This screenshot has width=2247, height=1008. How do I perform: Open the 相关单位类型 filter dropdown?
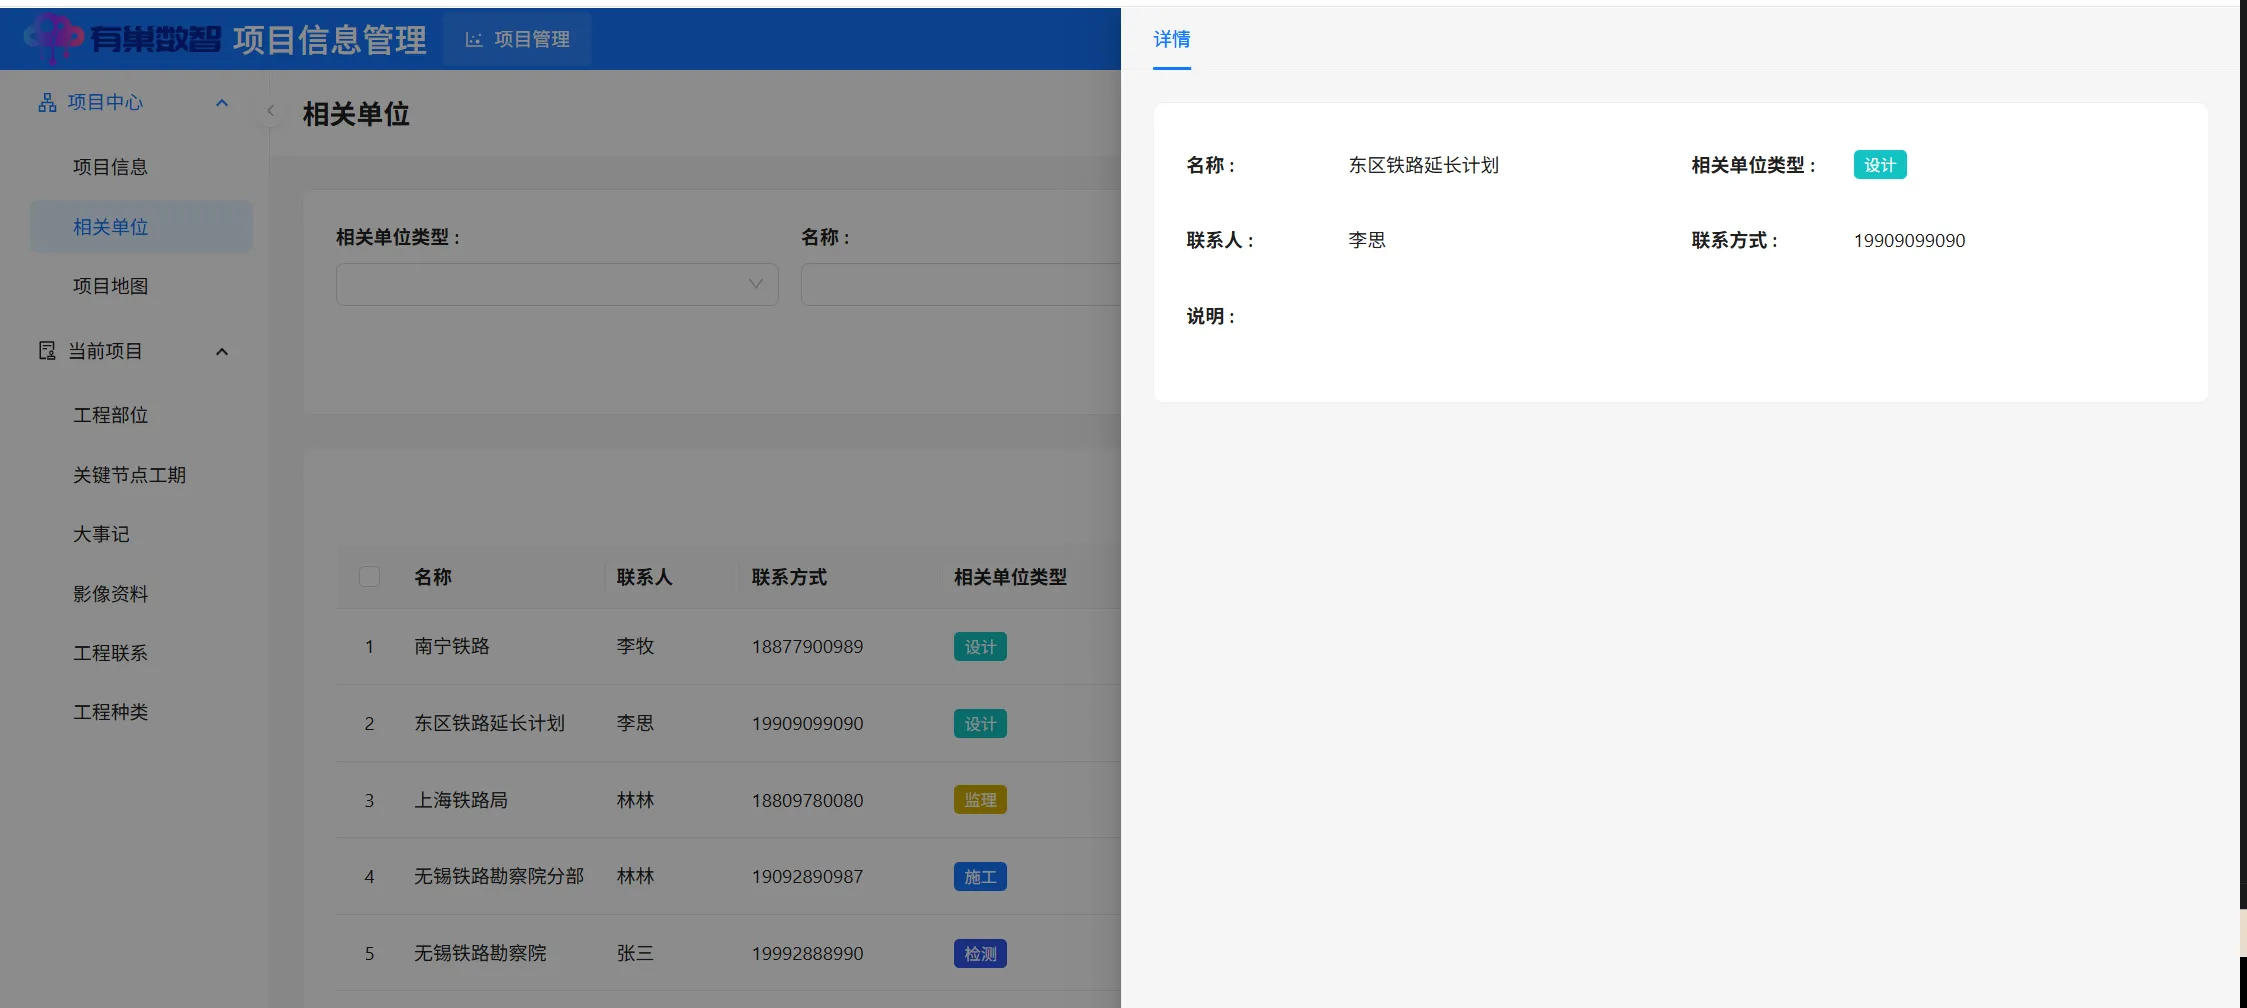point(557,284)
